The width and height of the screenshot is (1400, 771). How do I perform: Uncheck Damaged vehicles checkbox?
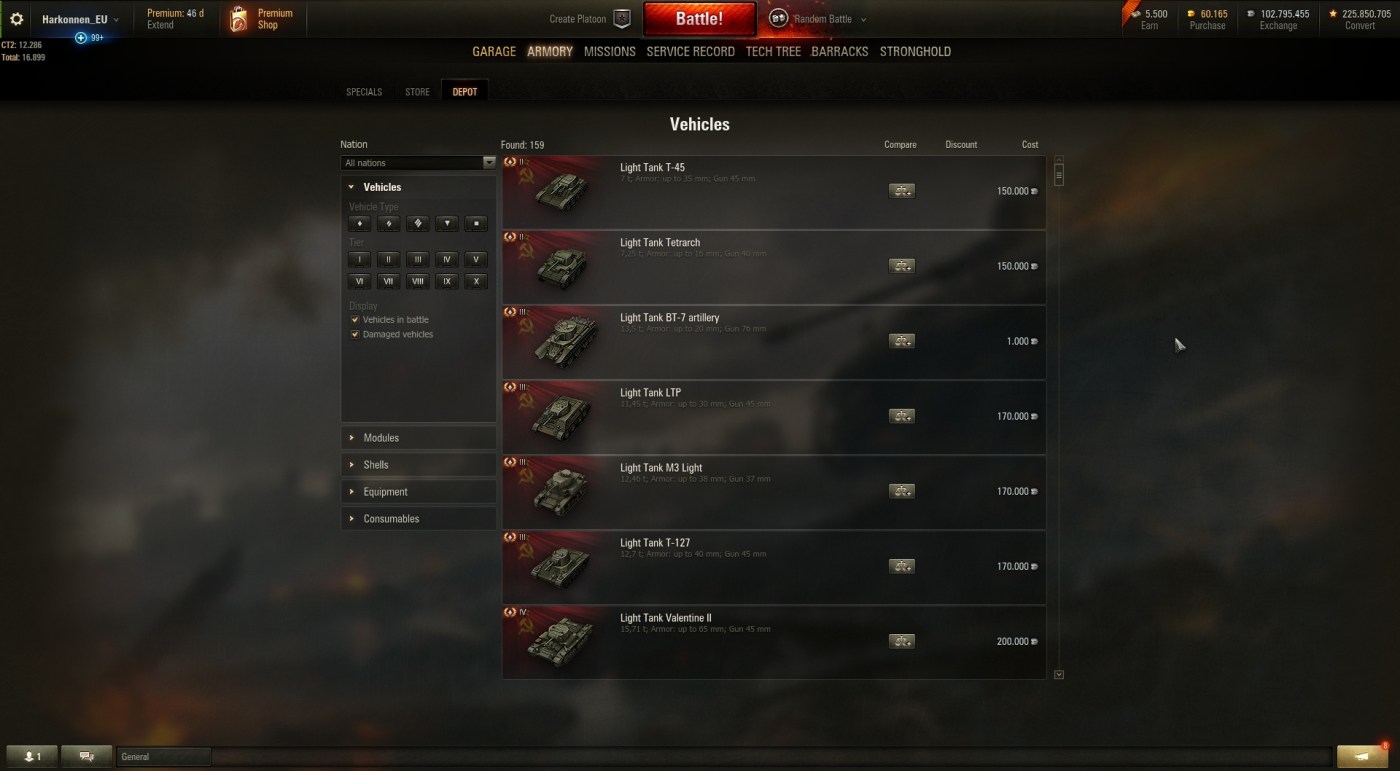355,334
